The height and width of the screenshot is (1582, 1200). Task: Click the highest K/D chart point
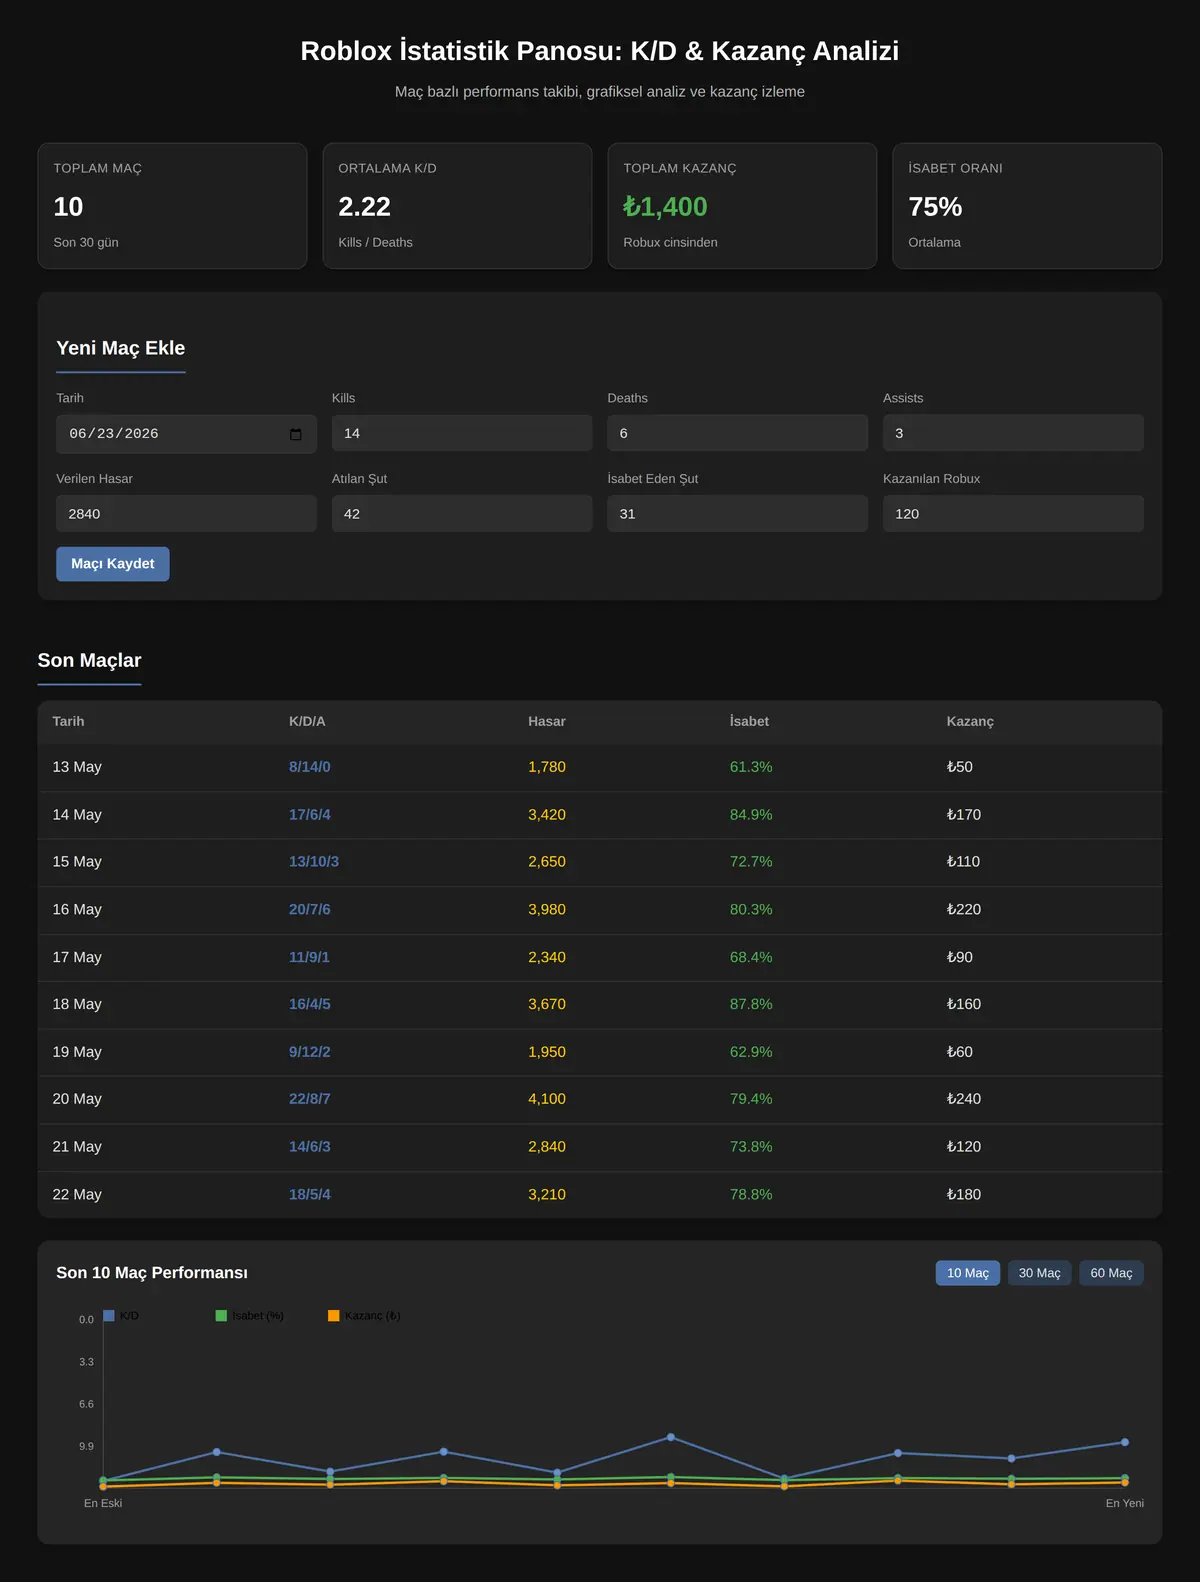click(x=671, y=1437)
